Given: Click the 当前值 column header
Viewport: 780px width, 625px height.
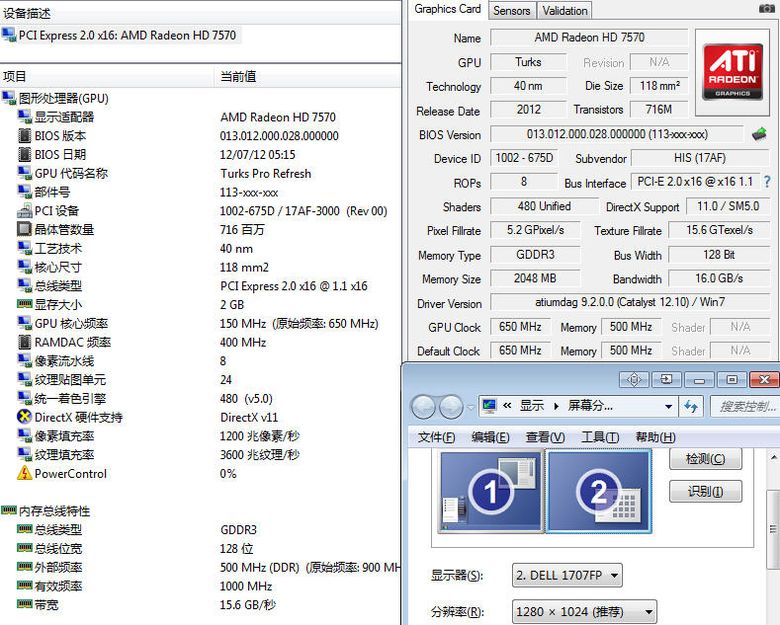Looking at the screenshot, I should [x=307, y=76].
